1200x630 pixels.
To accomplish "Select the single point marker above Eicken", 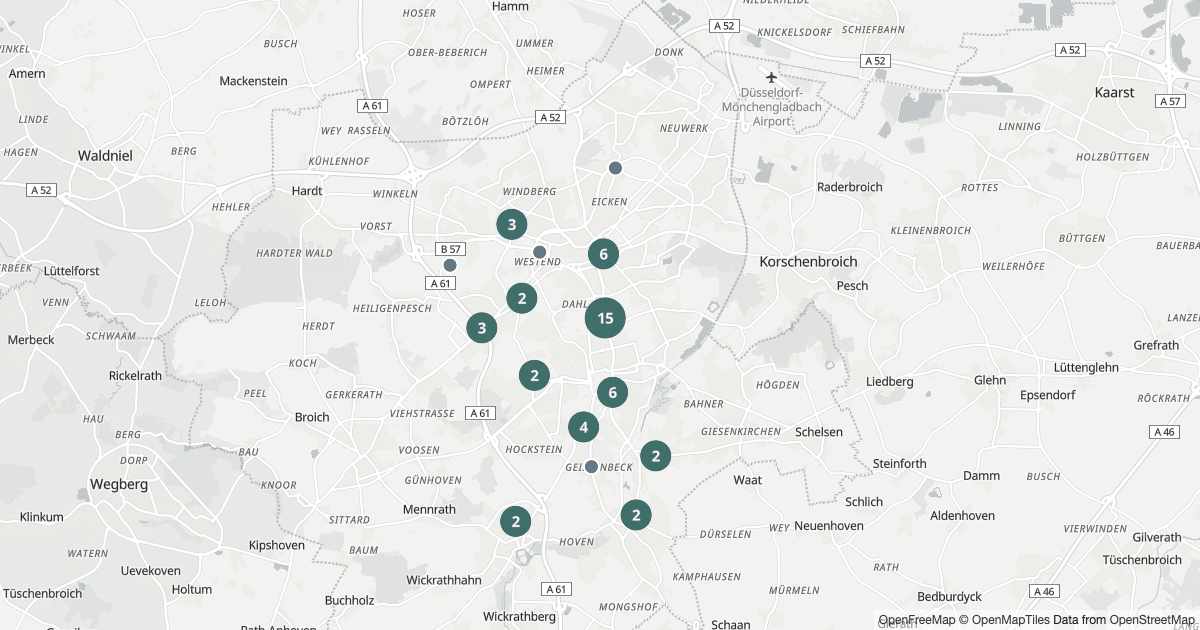I will point(616,168).
